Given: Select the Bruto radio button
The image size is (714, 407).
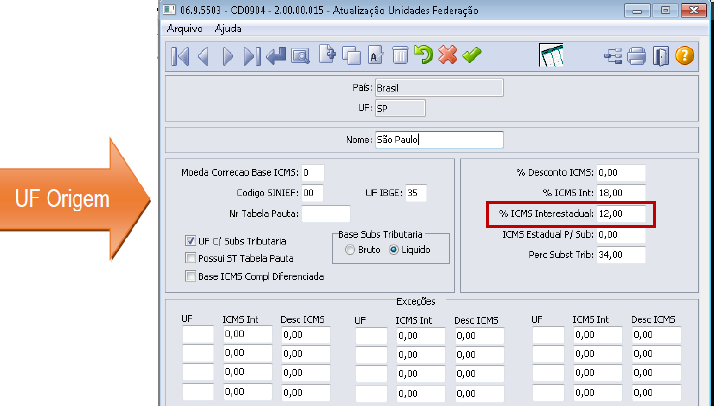Looking at the screenshot, I should pyautogui.click(x=350, y=250).
